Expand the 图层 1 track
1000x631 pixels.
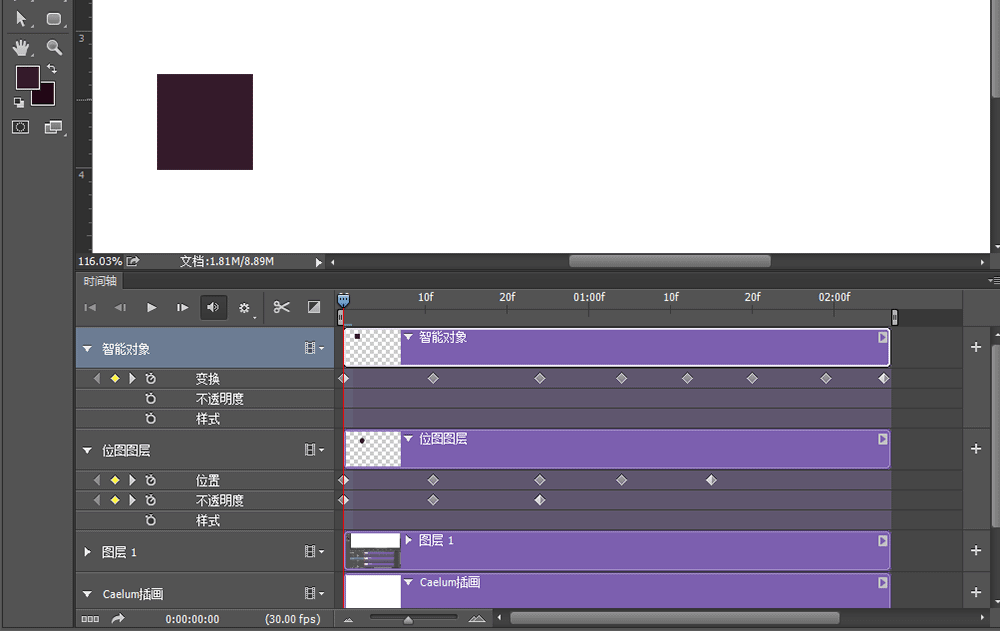tap(87, 551)
